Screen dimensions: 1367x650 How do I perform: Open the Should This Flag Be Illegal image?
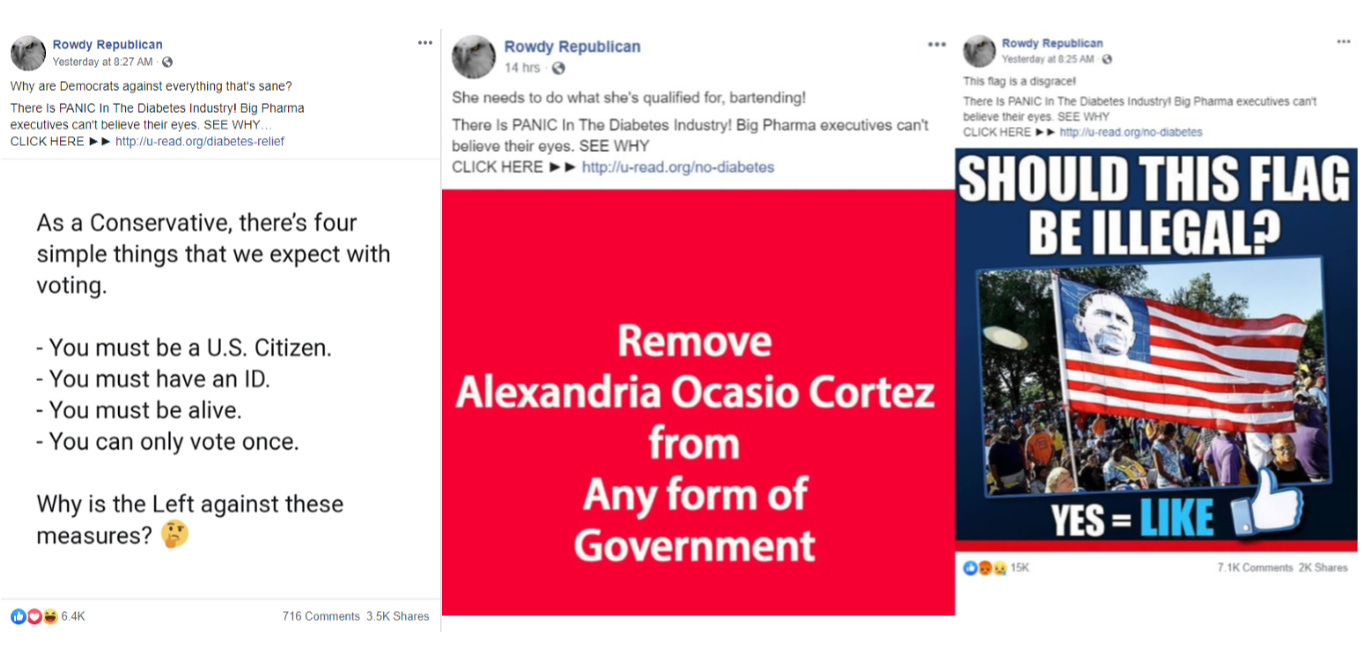[x=1156, y=349]
